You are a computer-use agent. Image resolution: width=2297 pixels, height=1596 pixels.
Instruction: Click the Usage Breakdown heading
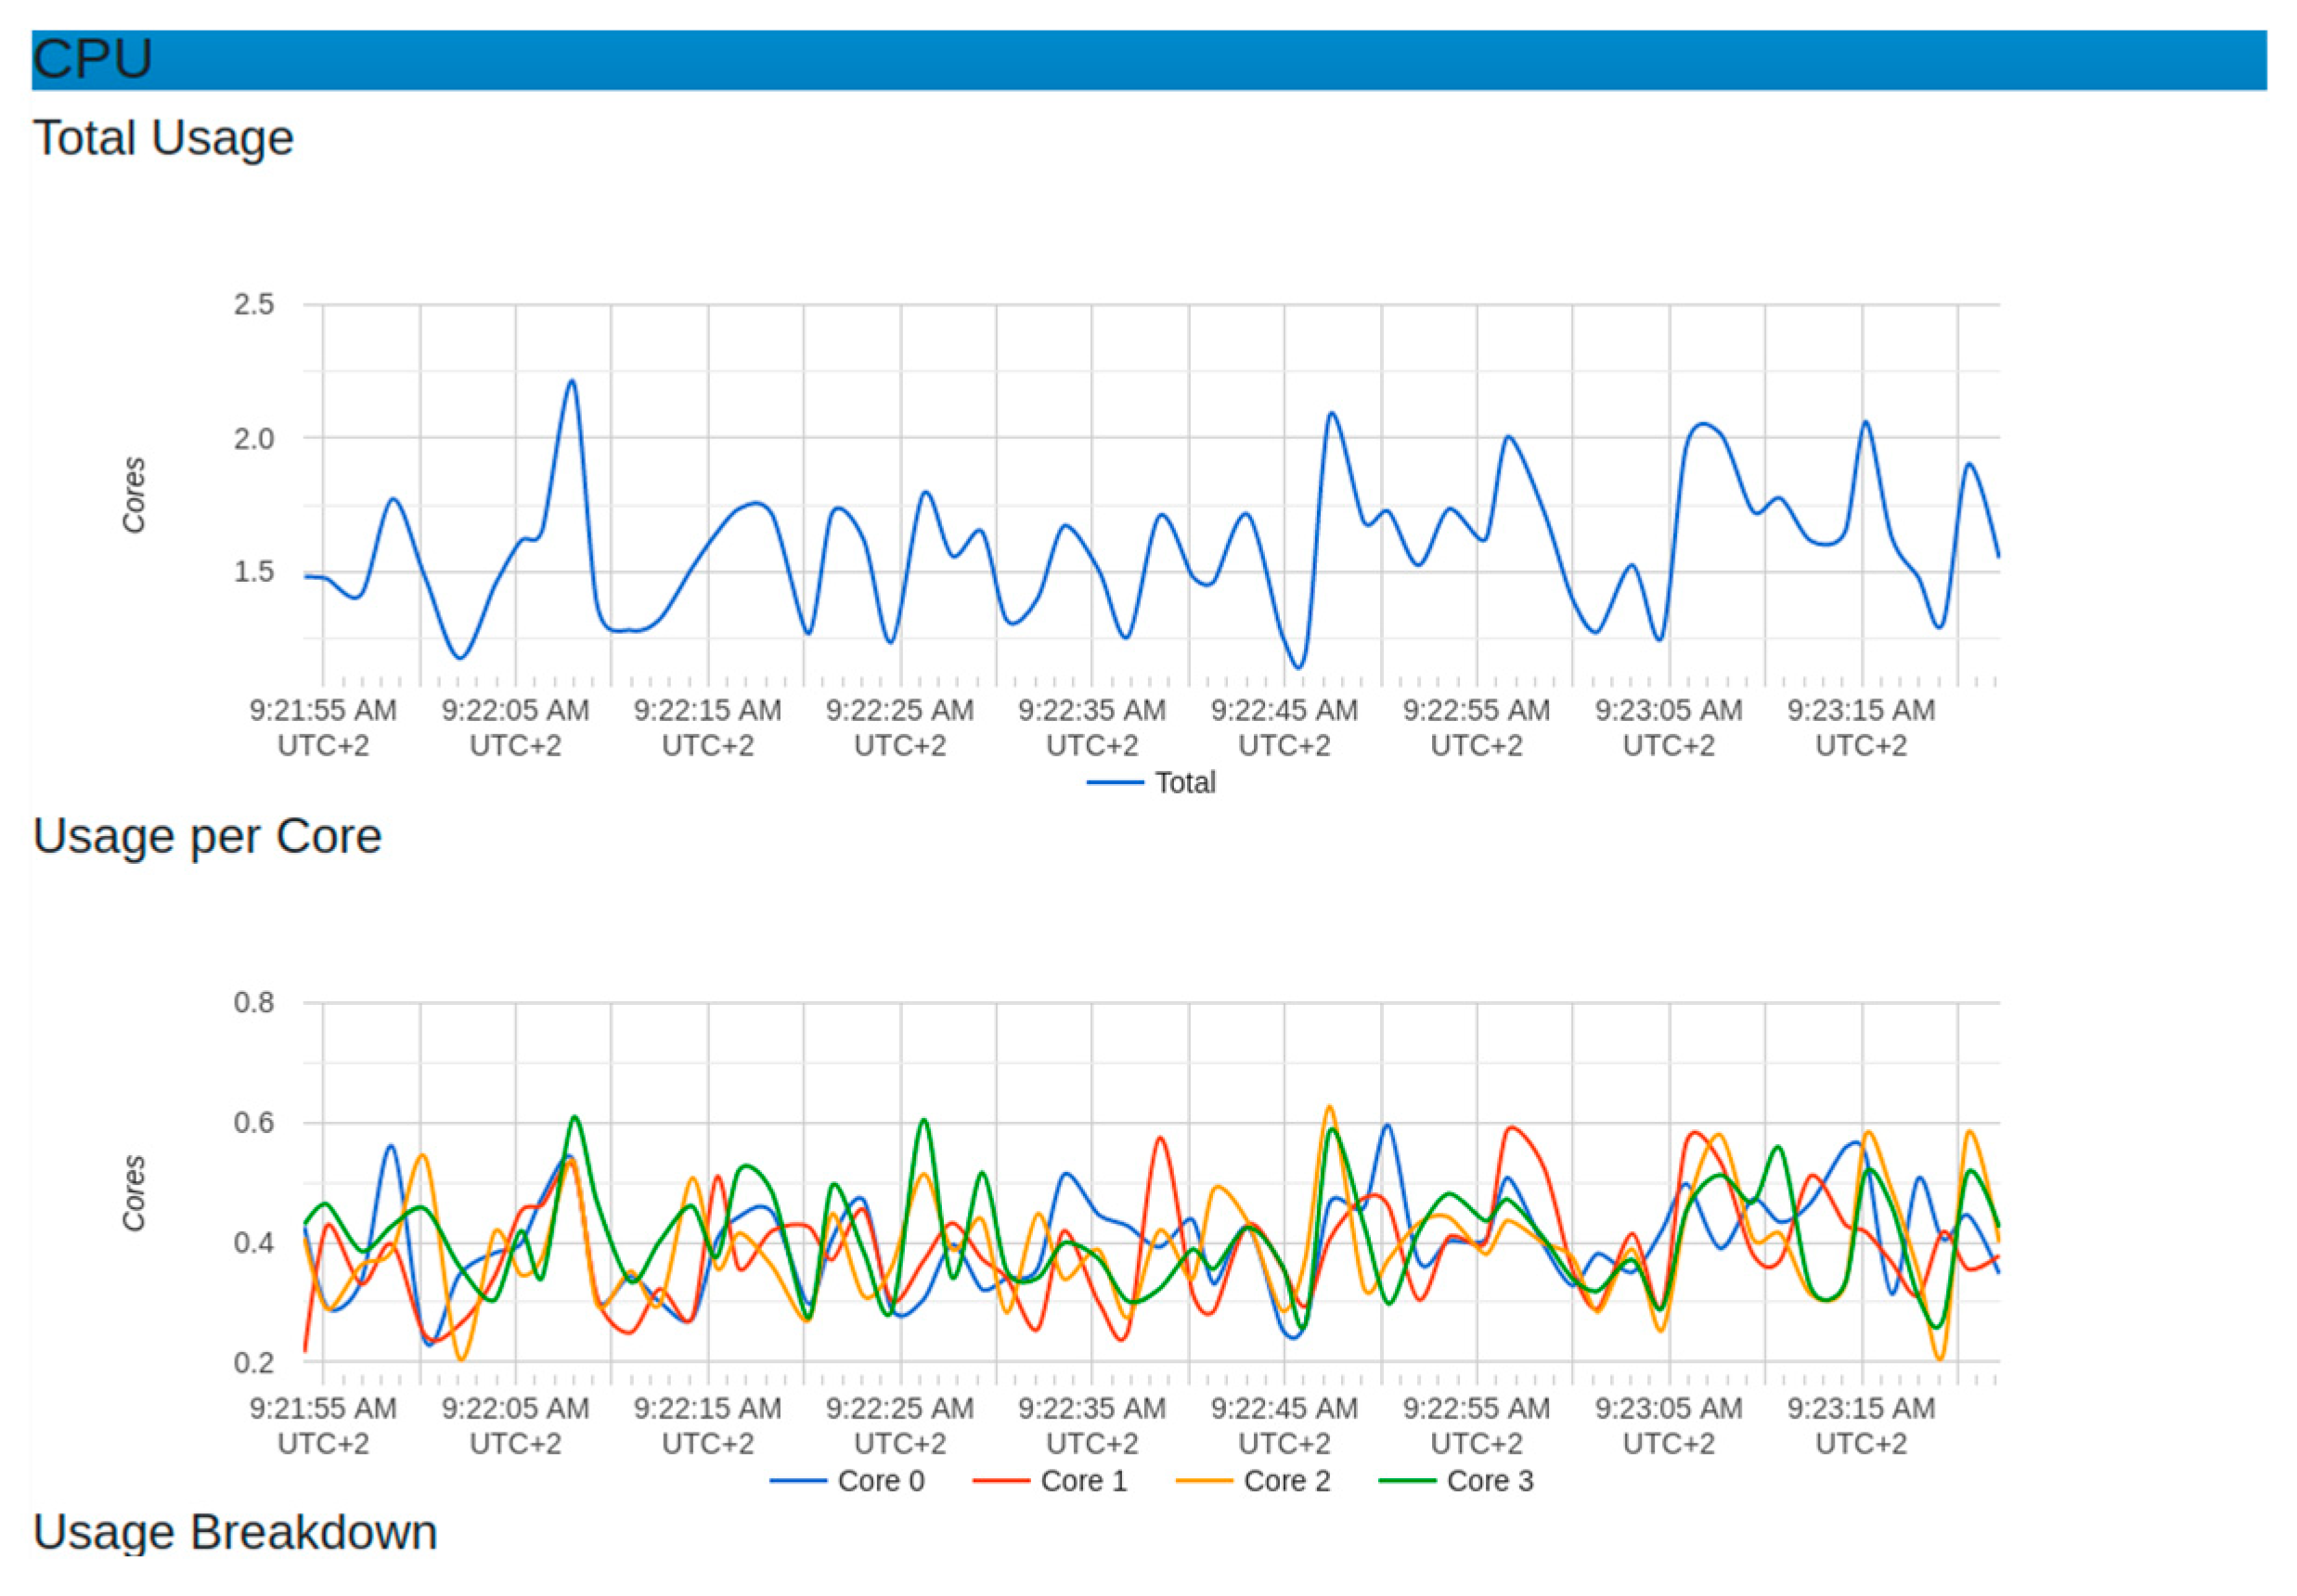(235, 1532)
